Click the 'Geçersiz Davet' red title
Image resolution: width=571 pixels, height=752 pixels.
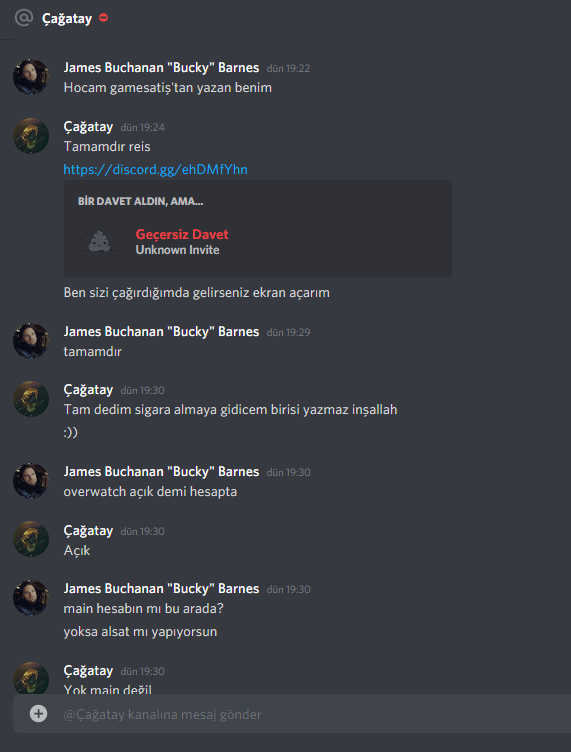coord(182,235)
